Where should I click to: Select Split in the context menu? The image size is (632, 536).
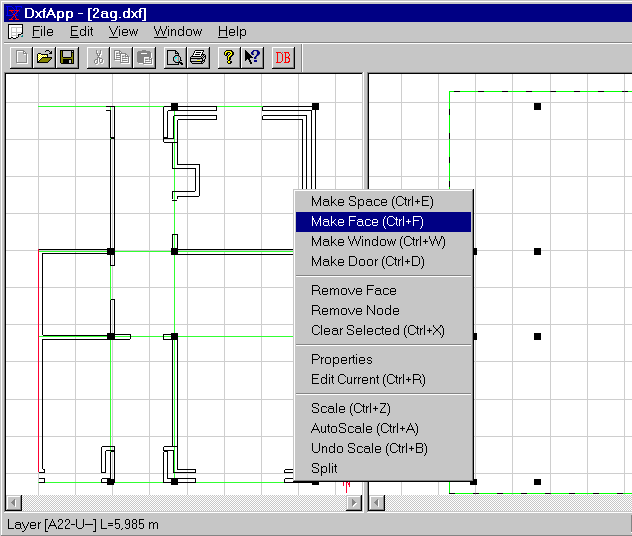[x=383, y=468]
